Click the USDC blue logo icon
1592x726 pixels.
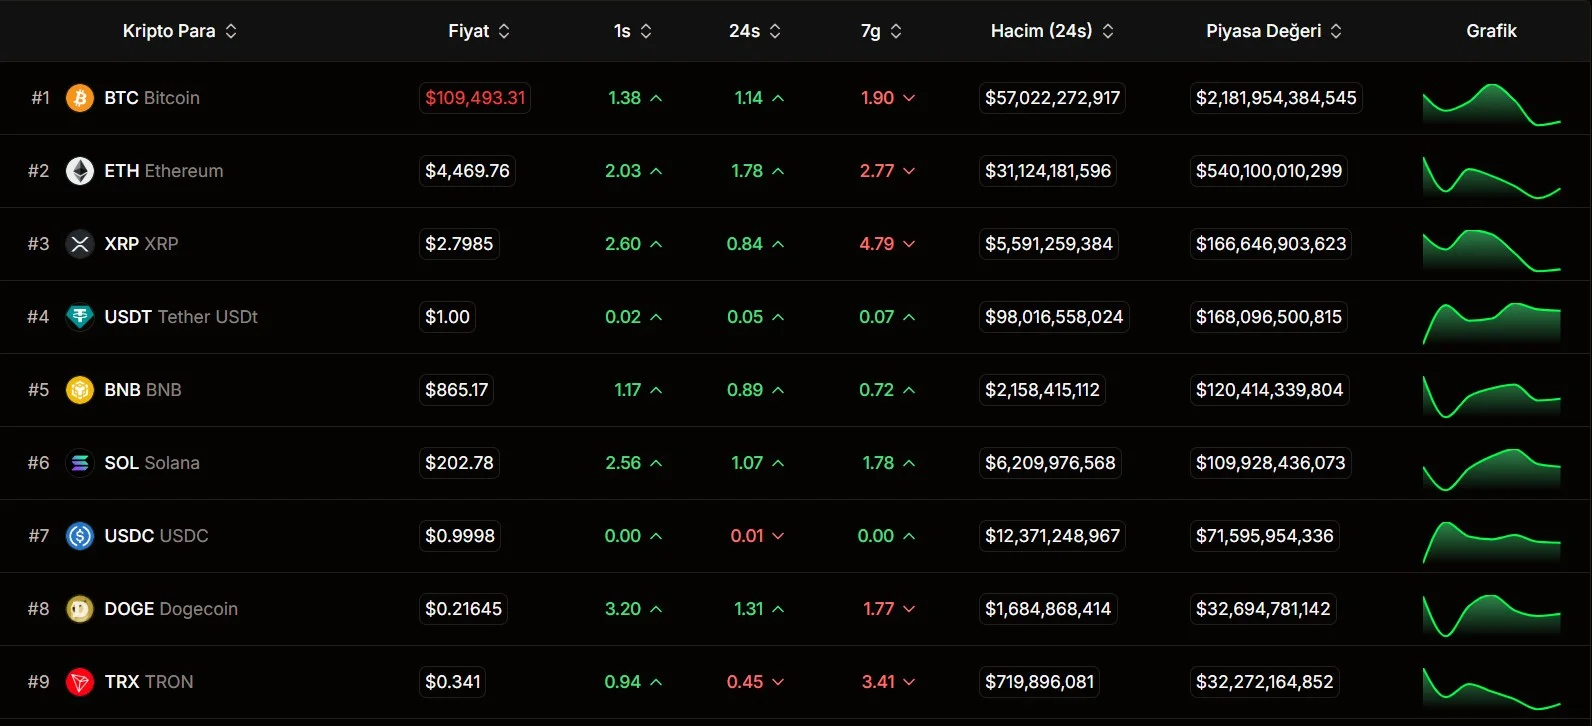80,536
